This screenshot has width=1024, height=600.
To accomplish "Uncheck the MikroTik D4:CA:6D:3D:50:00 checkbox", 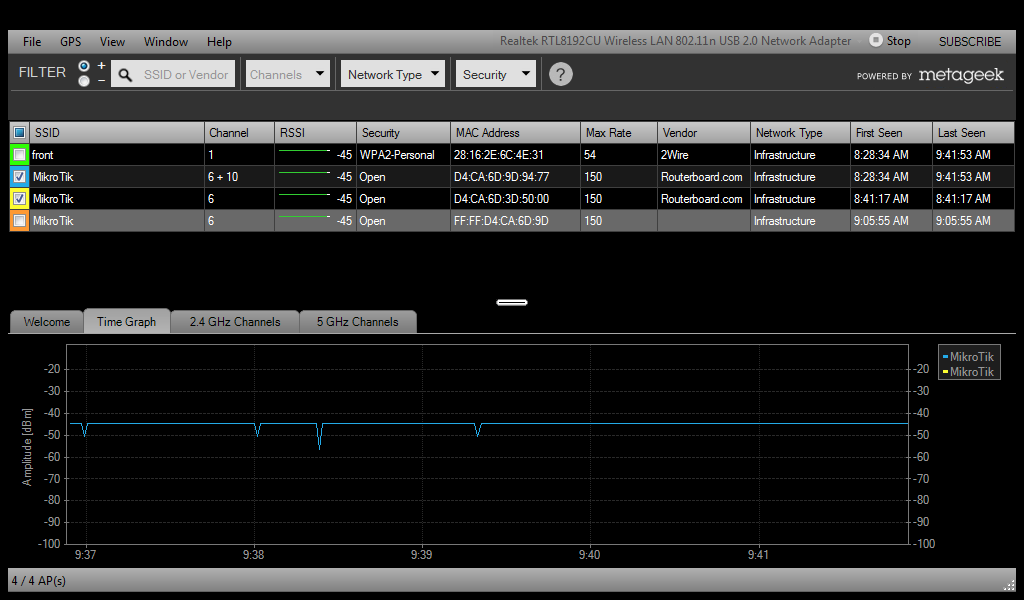I will click(x=20, y=198).
